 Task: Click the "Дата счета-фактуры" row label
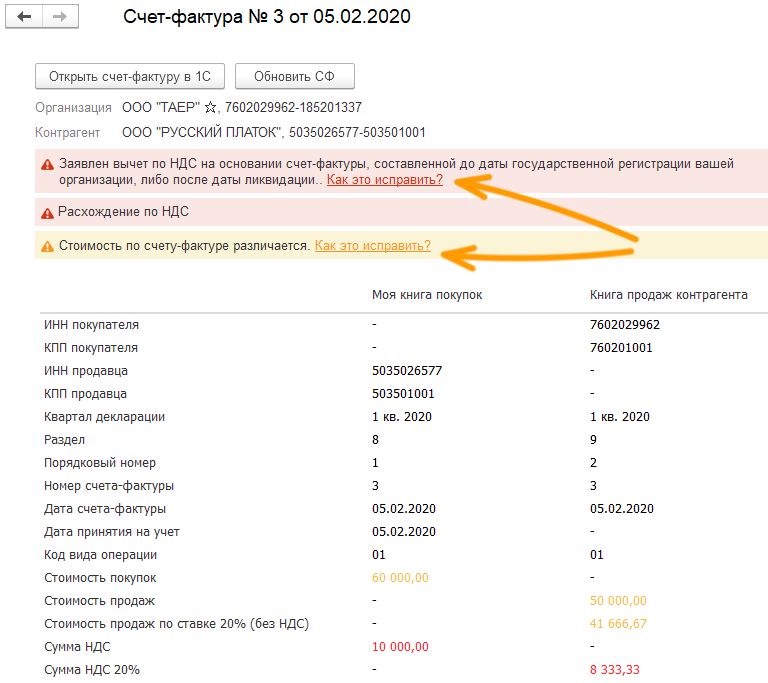[x=105, y=509]
